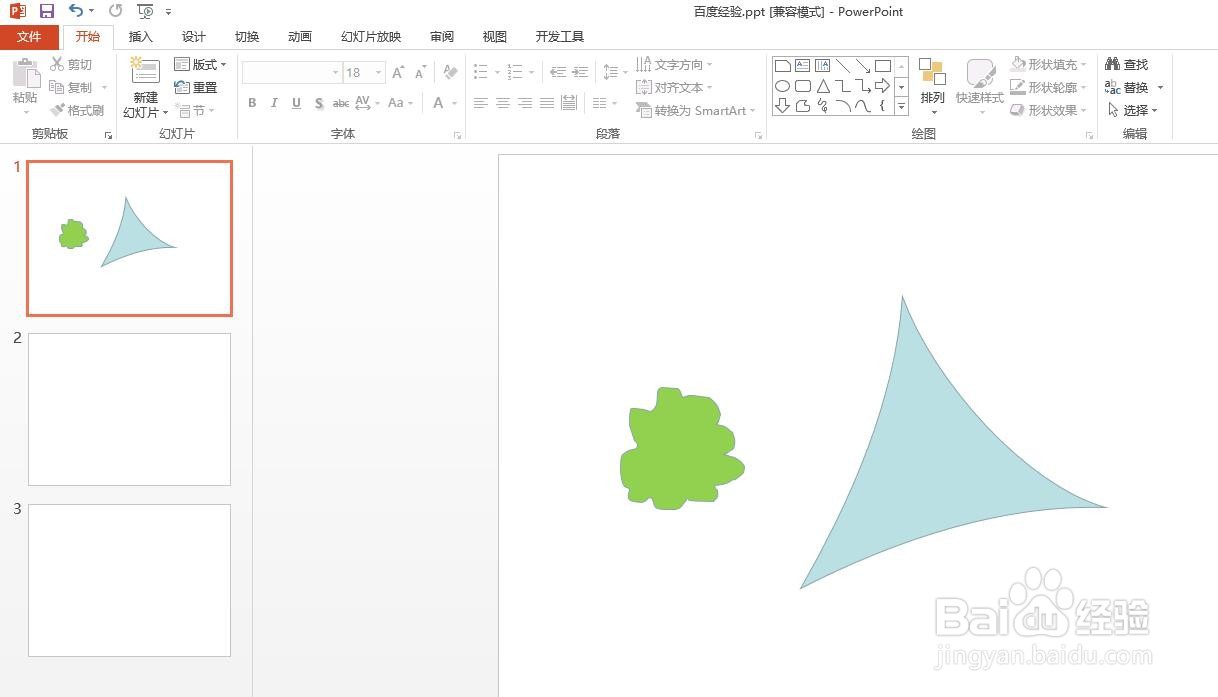Select the Curve shape in shapes gallery
This screenshot has width=1218, height=697.
click(863, 106)
